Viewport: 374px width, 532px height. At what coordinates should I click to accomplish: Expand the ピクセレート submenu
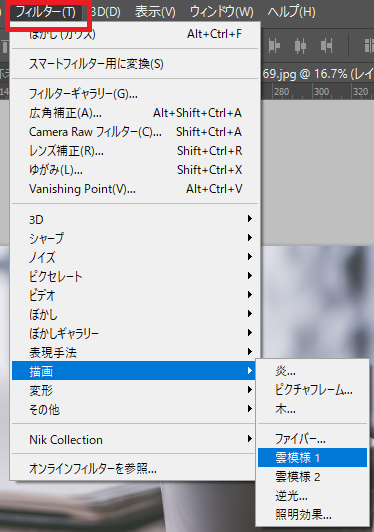(135, 276)
